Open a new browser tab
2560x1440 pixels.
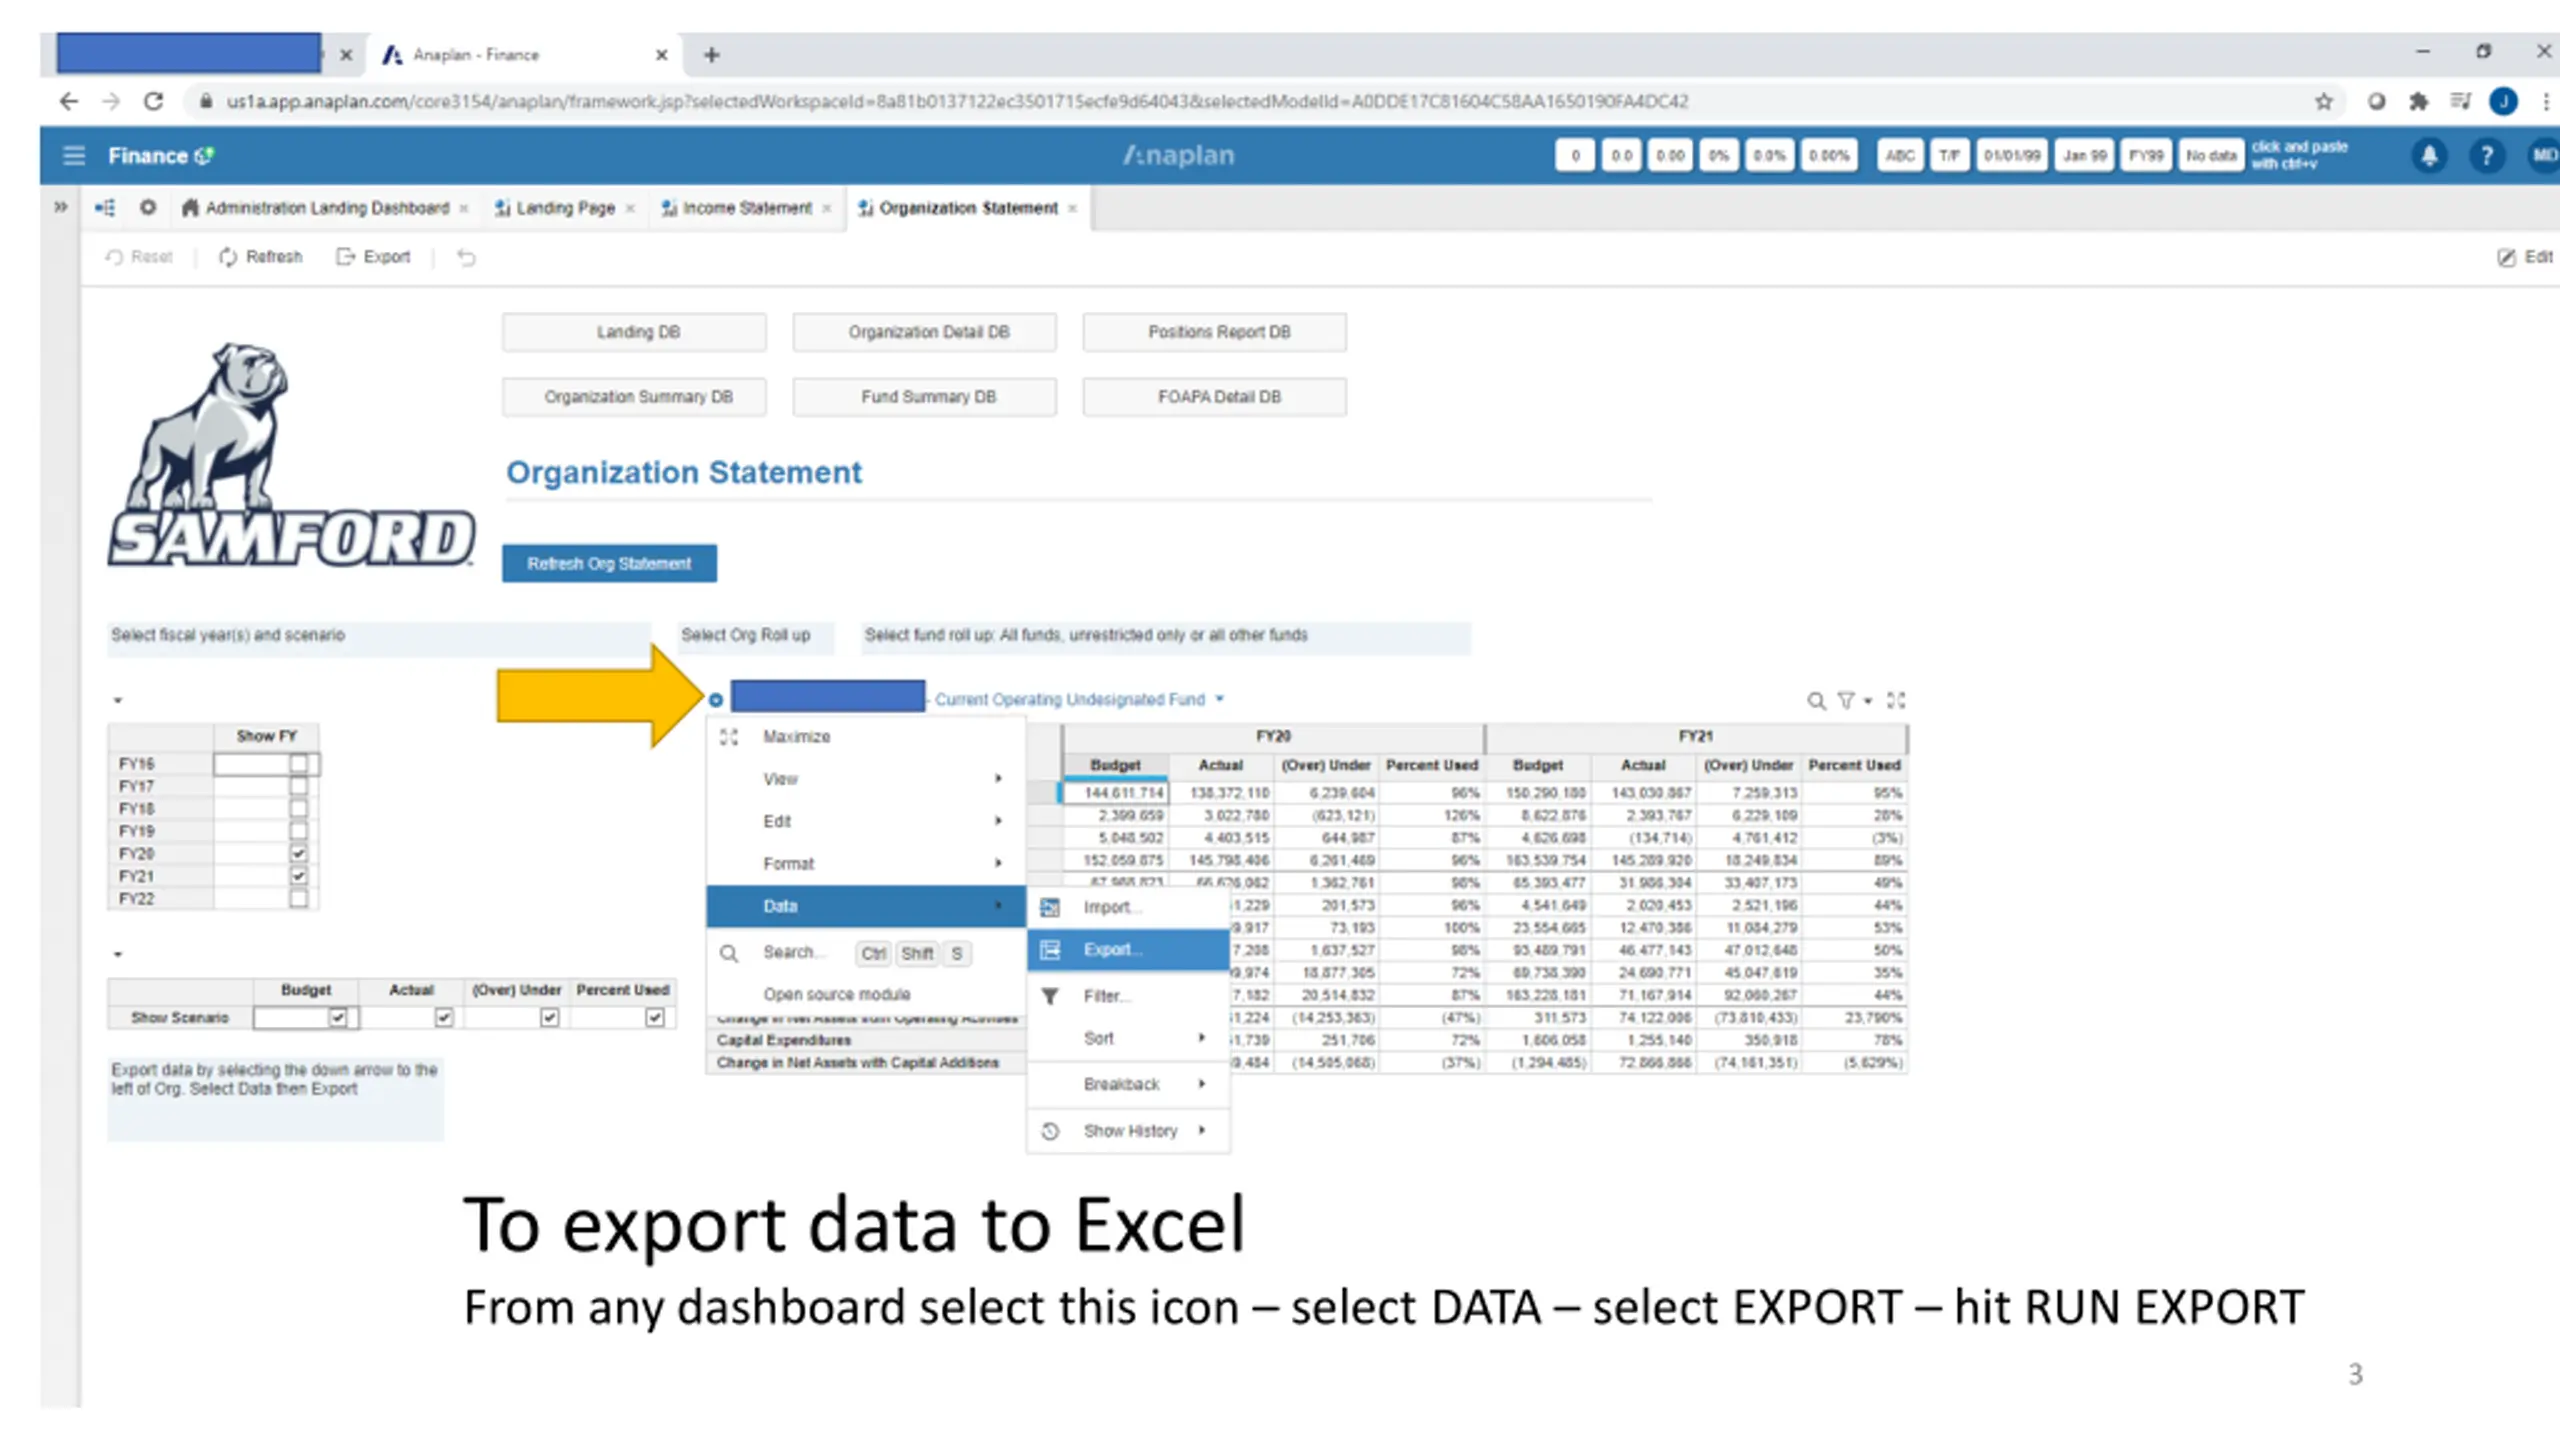(712, 55)
